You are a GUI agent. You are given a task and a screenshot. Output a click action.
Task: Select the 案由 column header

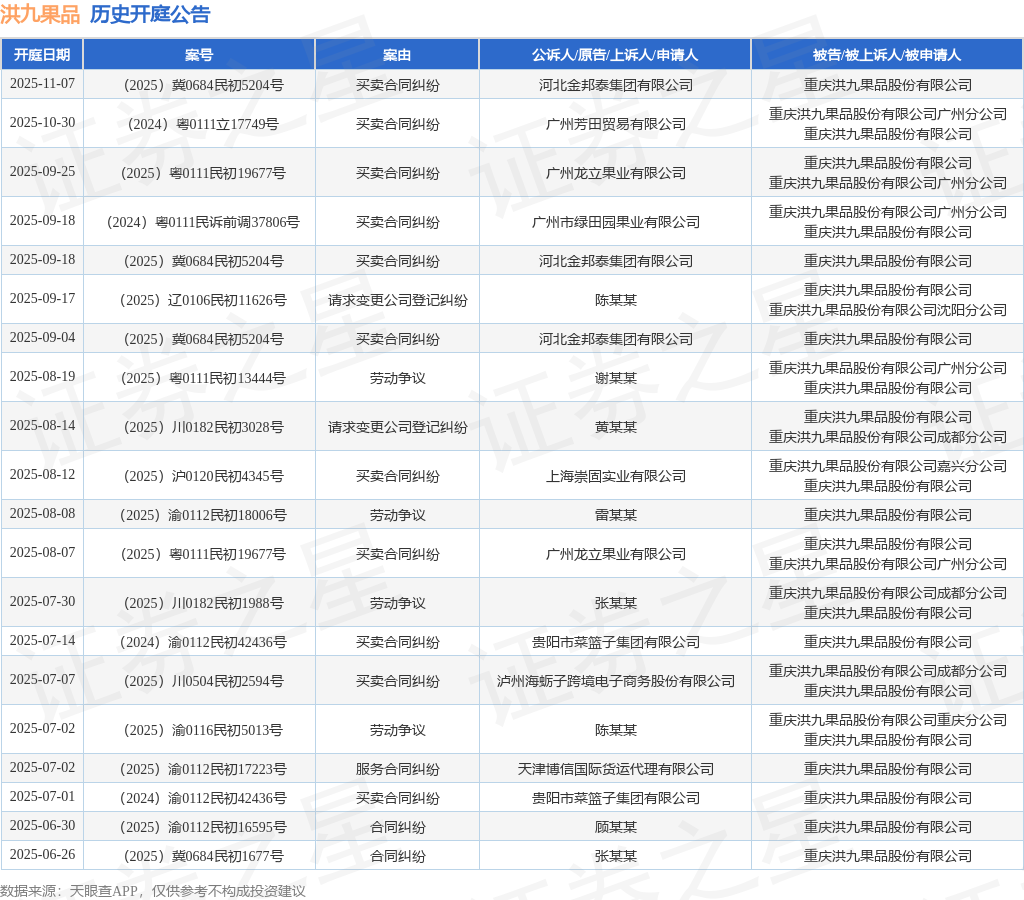[x=397, y=55]
